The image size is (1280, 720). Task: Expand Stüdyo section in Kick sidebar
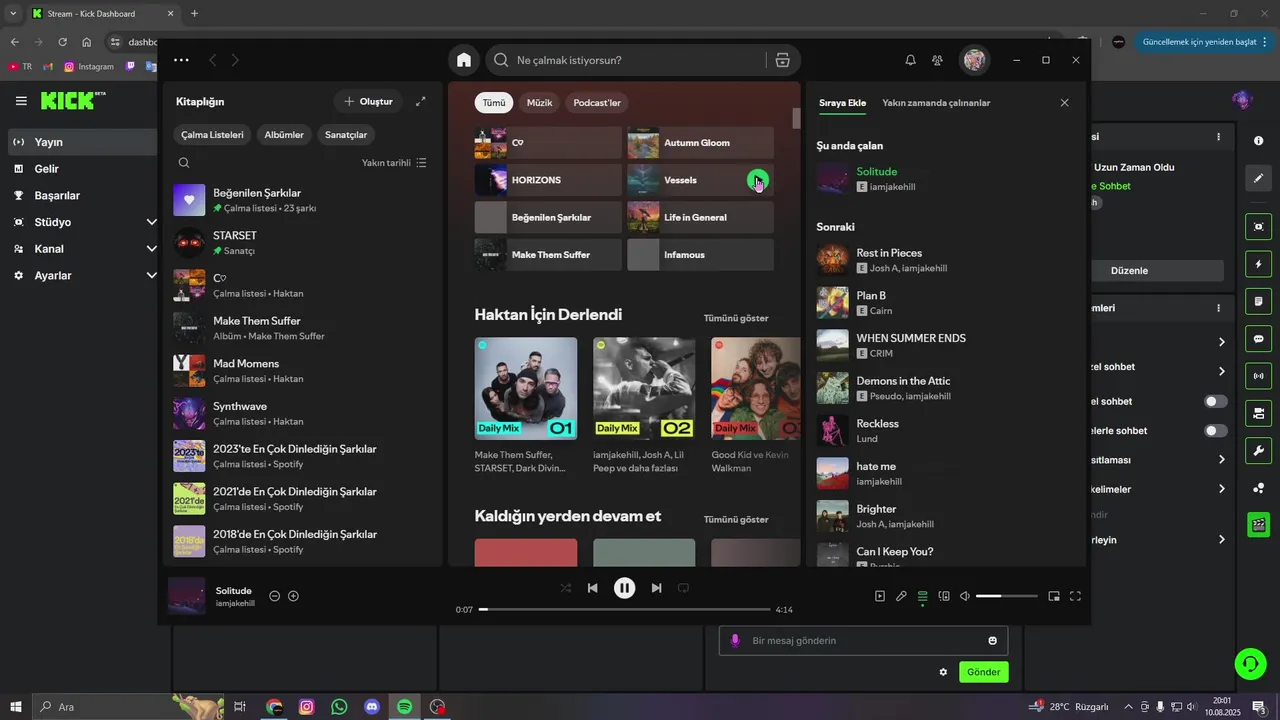pos(152,222)
